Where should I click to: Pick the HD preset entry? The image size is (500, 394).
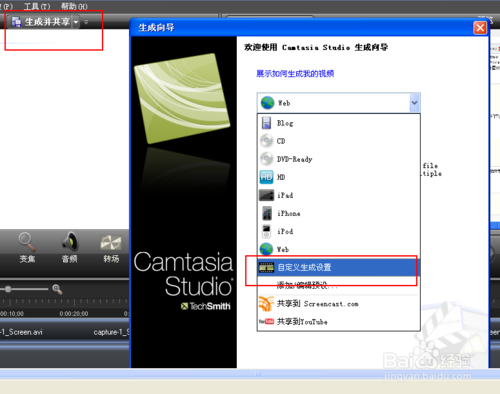[x=338, y=177]
